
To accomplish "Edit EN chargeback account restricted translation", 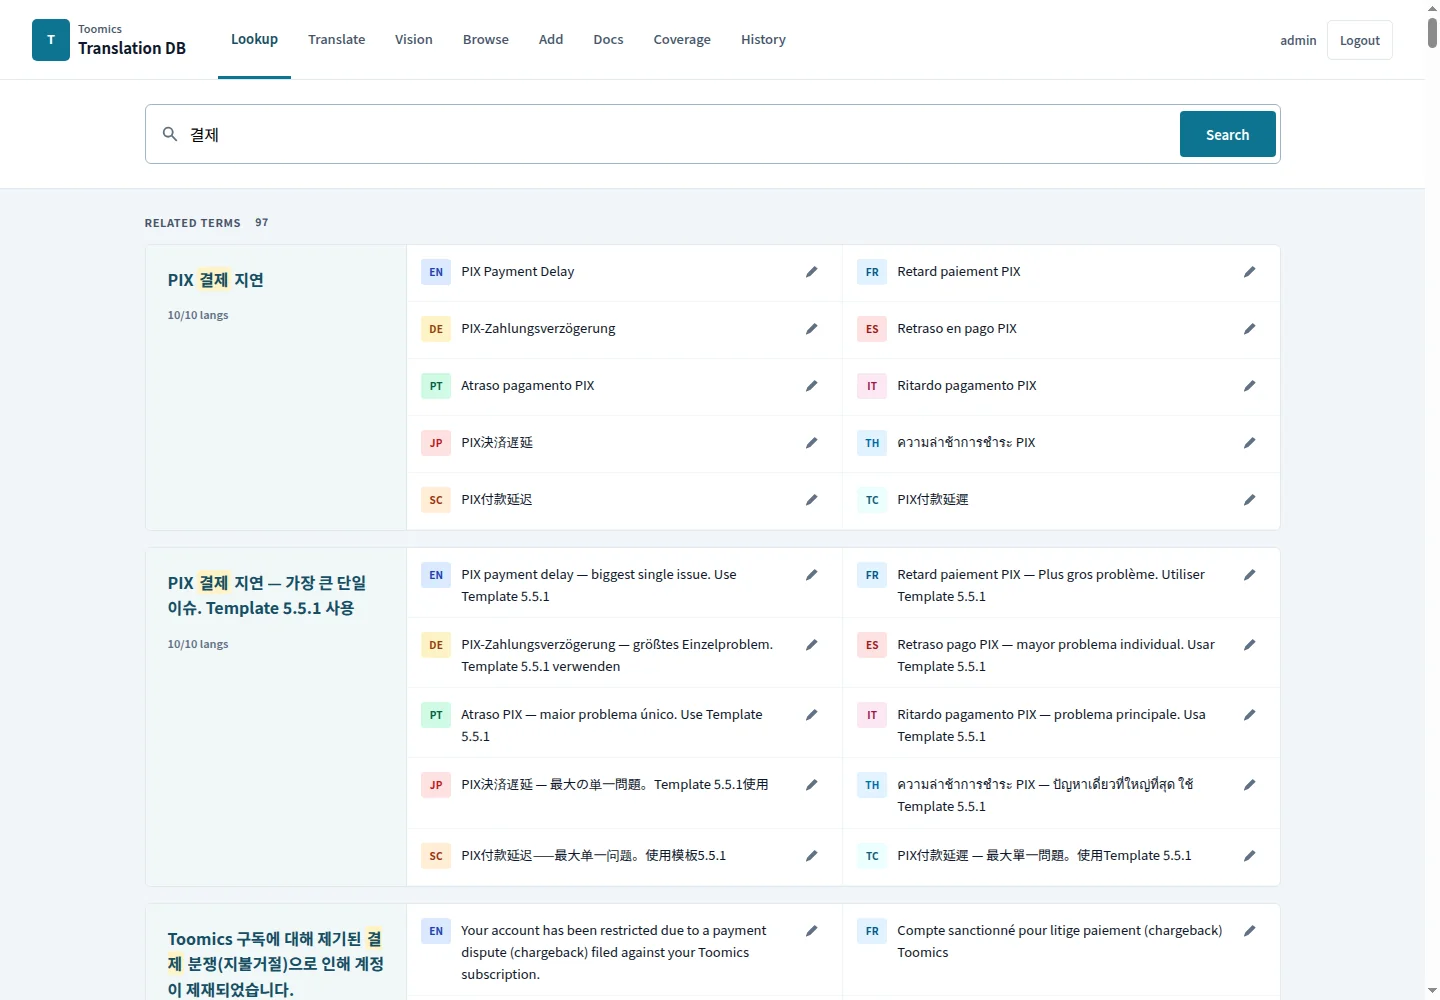I will (812, 931).
